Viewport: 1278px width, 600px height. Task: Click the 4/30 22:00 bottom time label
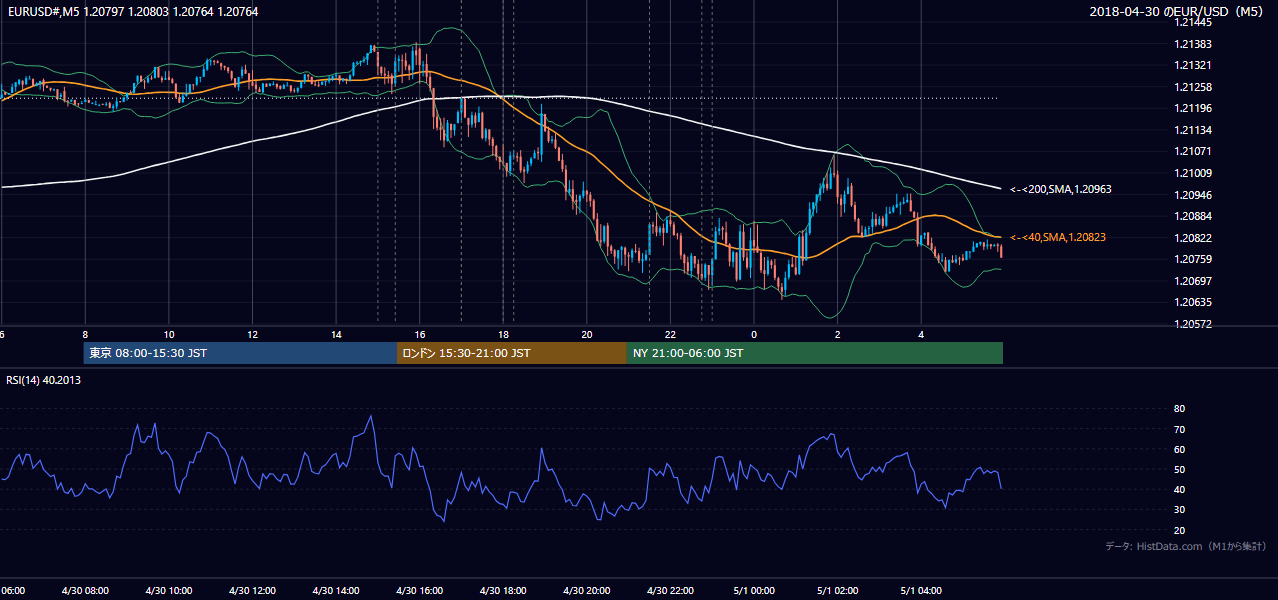click(x=671, y=590)
